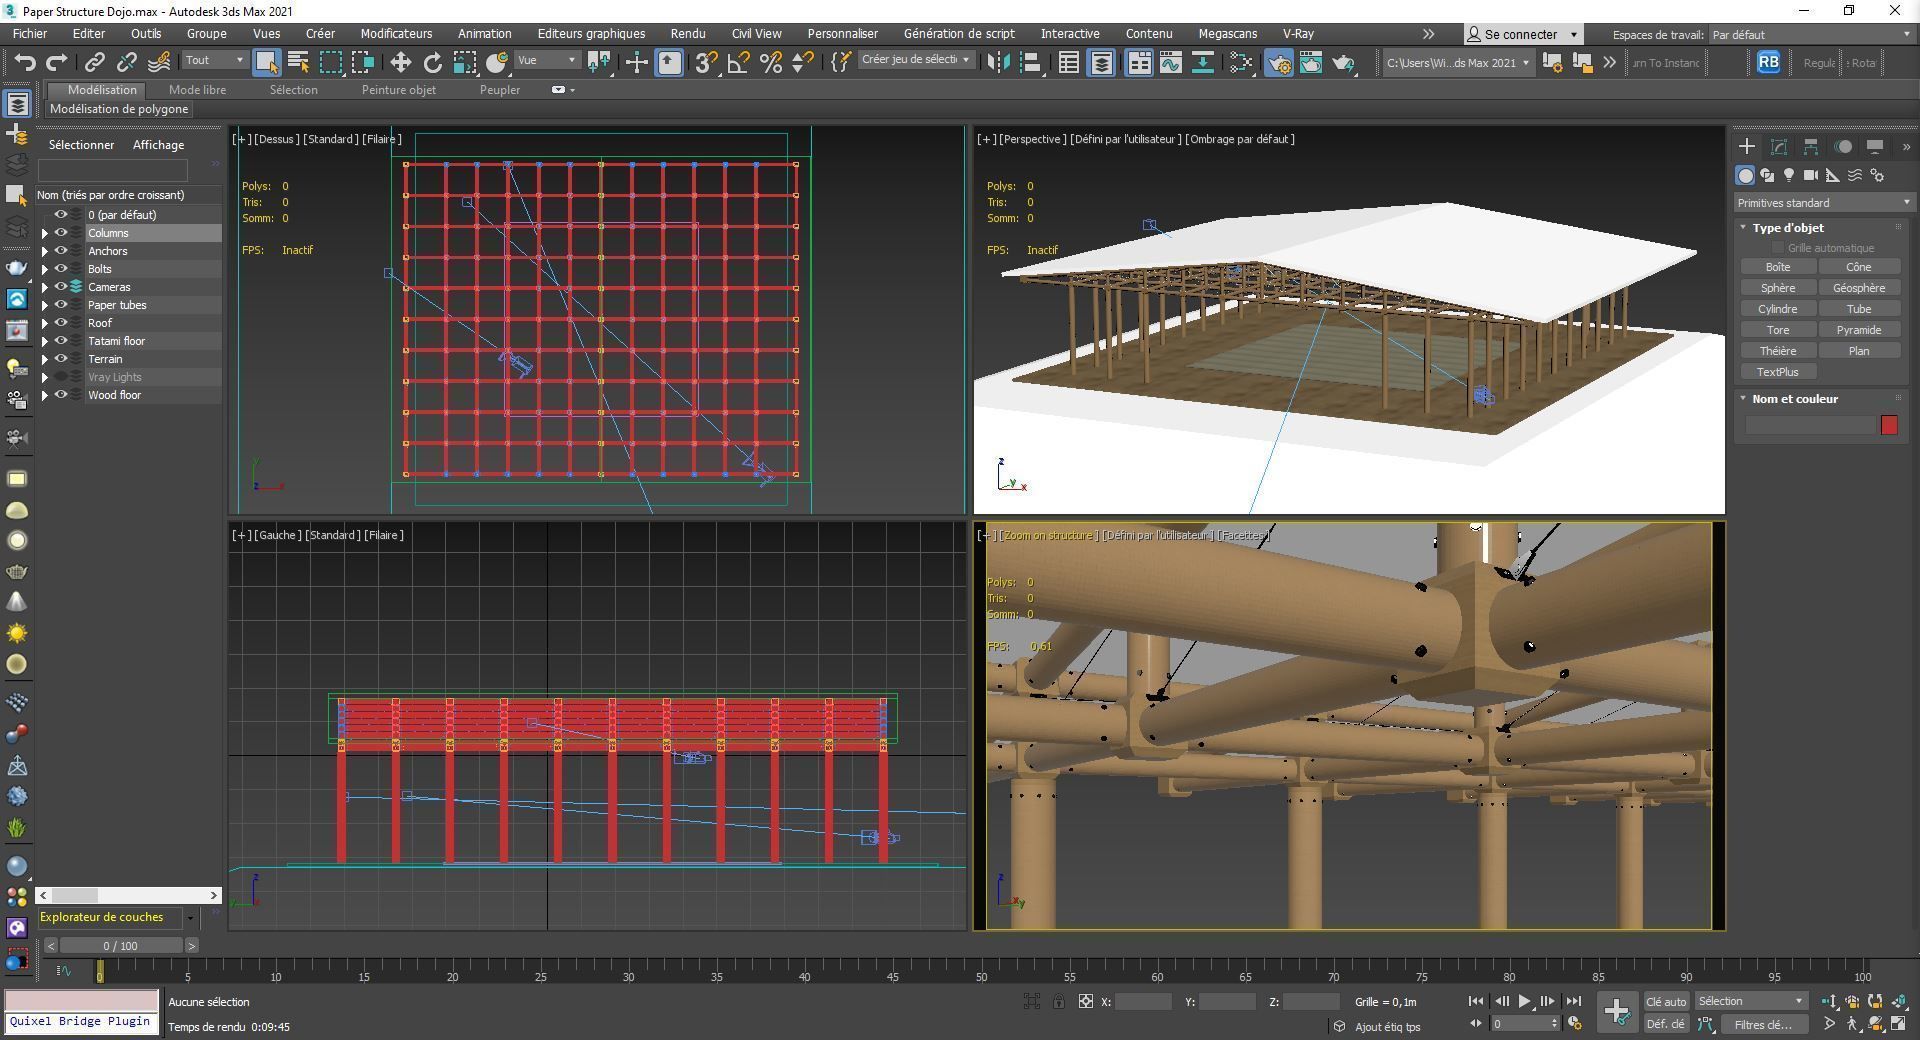Select the Lights category icon

[1789, 175]
